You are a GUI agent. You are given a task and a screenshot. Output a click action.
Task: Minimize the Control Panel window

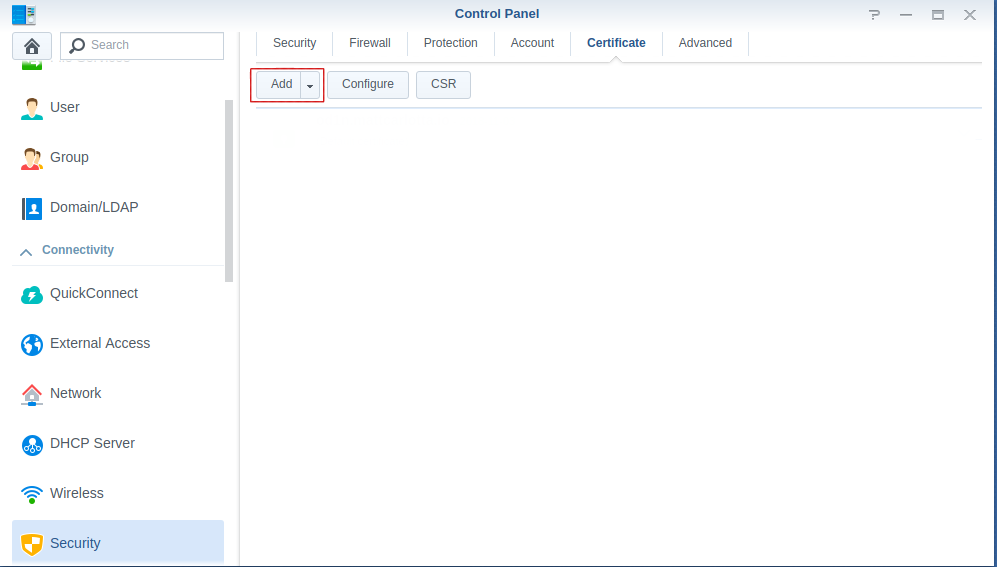pos(906,15)
